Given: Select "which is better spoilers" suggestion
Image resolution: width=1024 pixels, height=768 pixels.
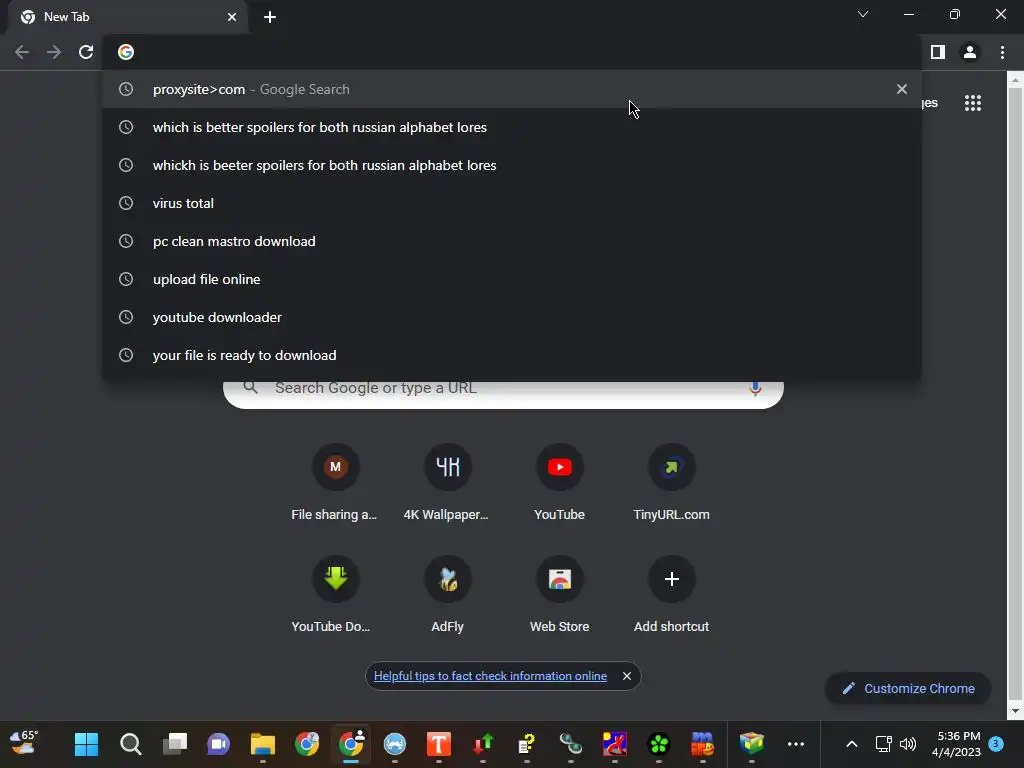Looking at the screenshot, I should tap(512, 127).
